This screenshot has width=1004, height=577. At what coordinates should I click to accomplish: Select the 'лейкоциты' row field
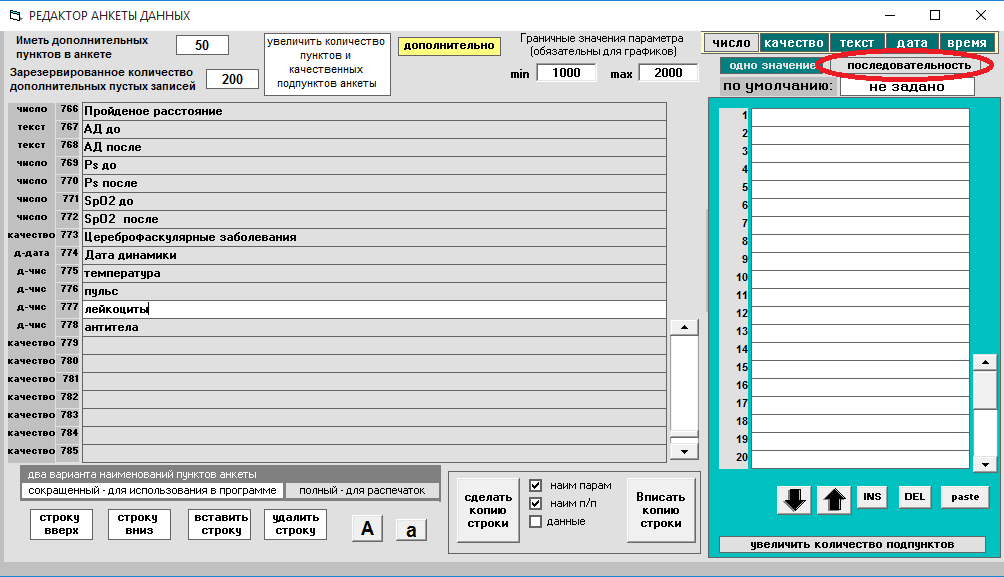pyautogui.click(x=374, y=309)
